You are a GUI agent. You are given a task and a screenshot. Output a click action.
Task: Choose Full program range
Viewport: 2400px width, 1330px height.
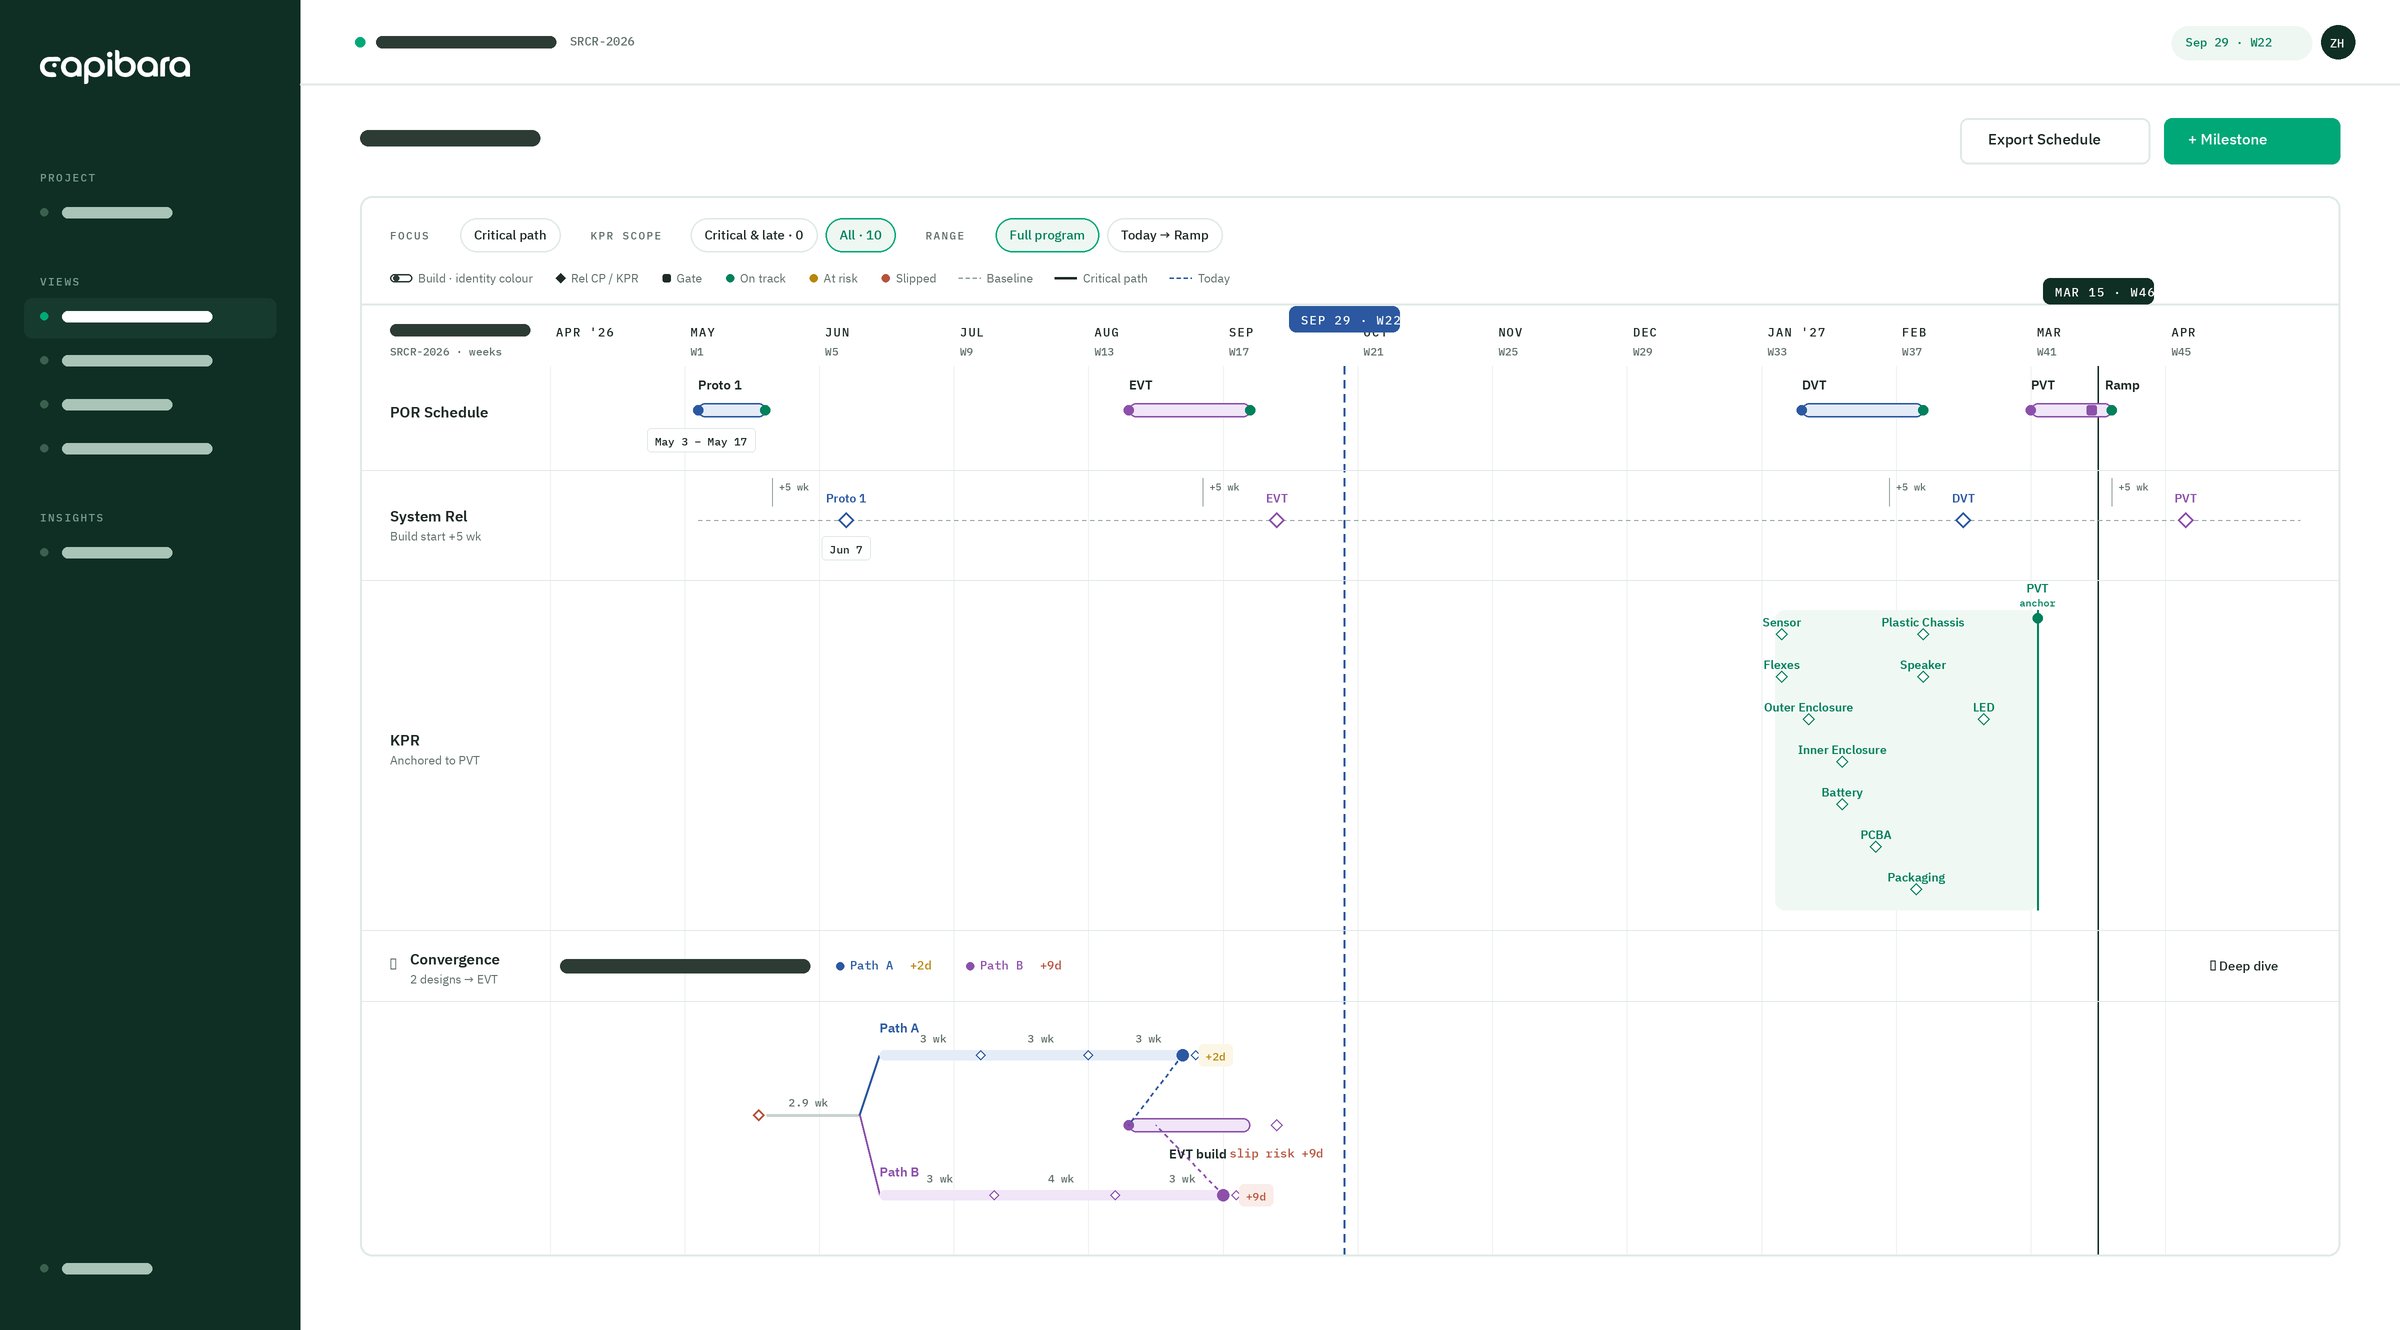coord(1047,236)
